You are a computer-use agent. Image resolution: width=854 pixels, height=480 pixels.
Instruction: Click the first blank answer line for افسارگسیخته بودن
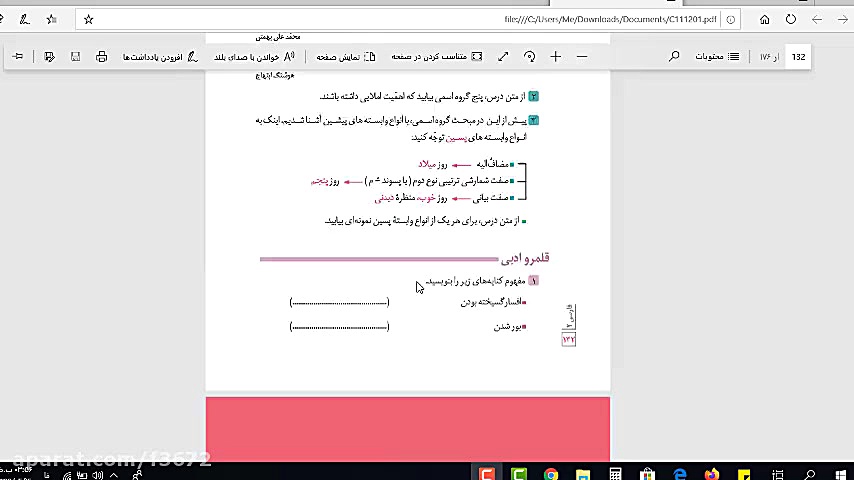[339, 302]
